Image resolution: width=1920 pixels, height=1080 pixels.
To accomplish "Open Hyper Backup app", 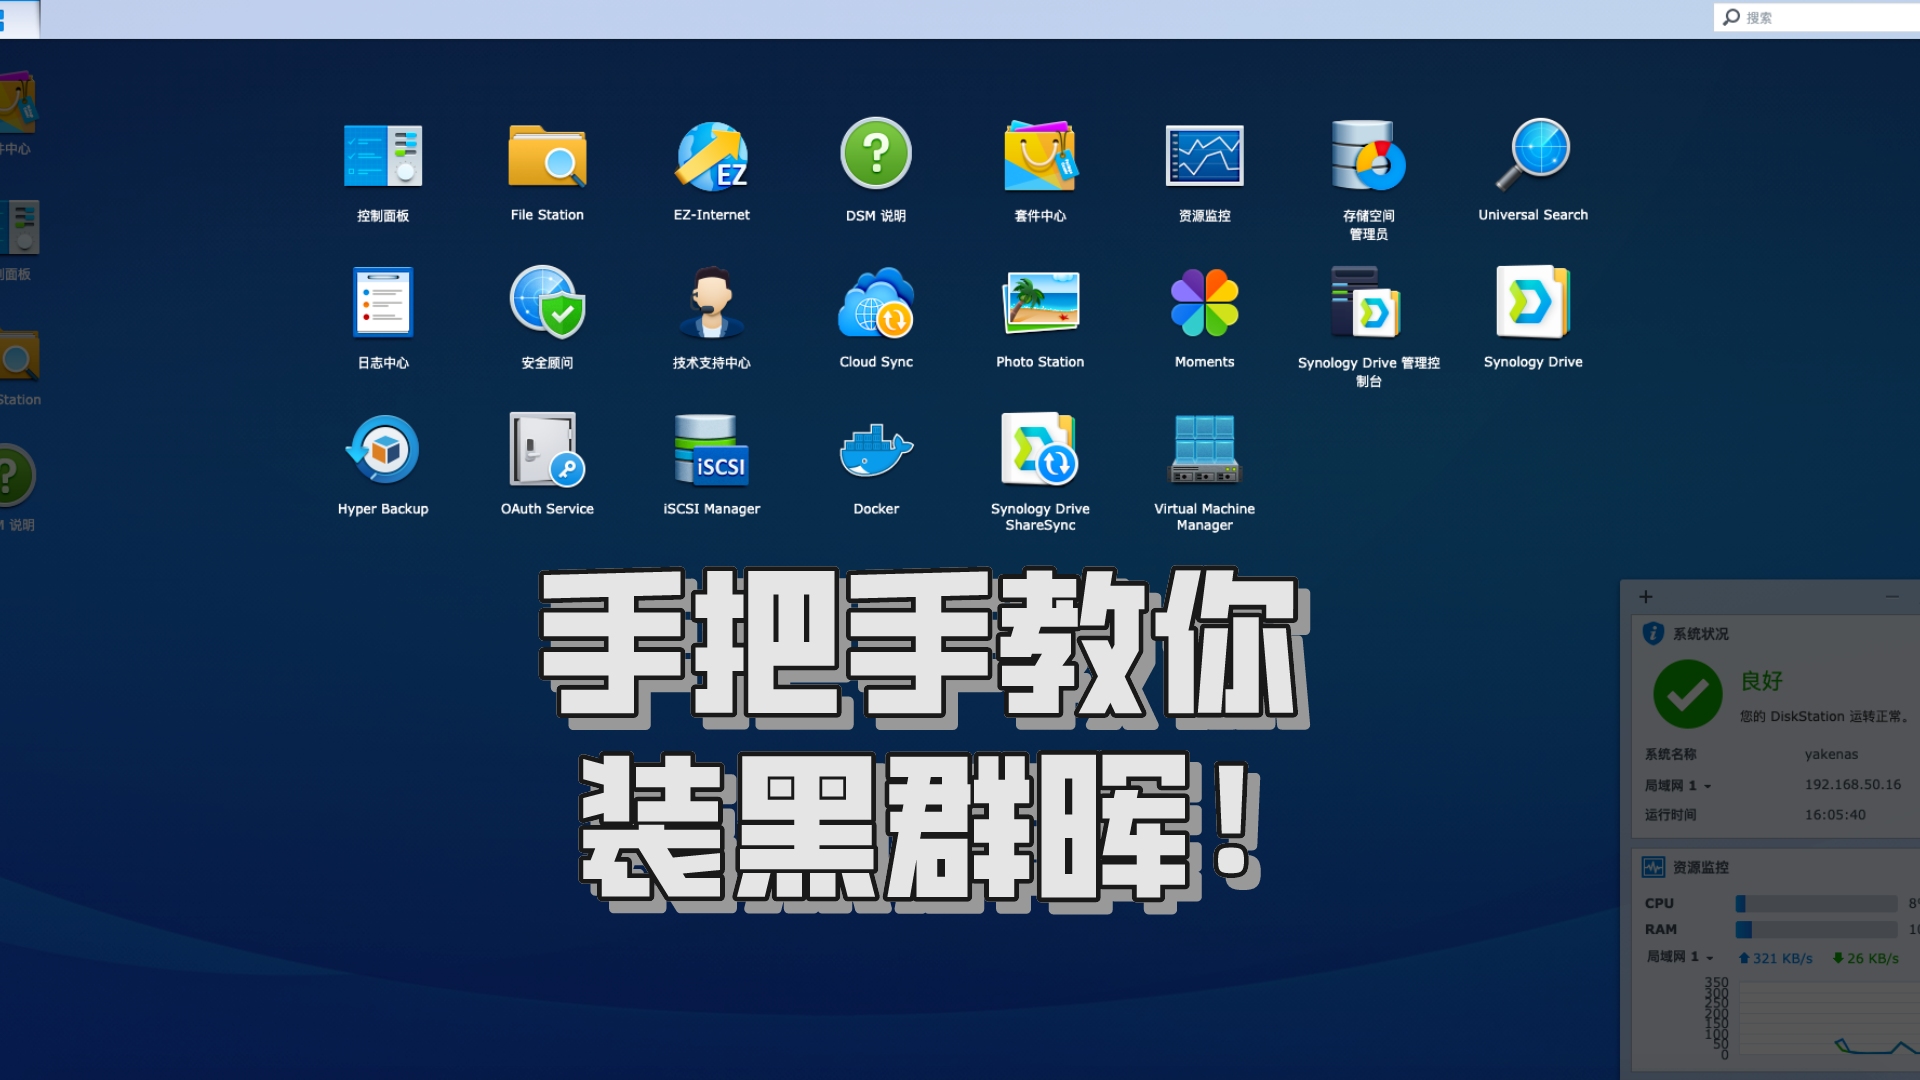I will coord(383,450).
